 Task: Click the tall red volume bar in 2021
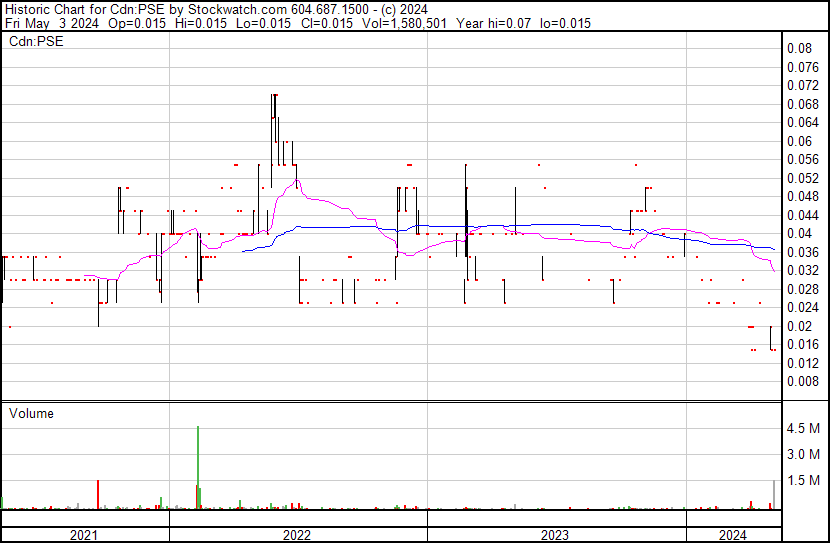98,495
